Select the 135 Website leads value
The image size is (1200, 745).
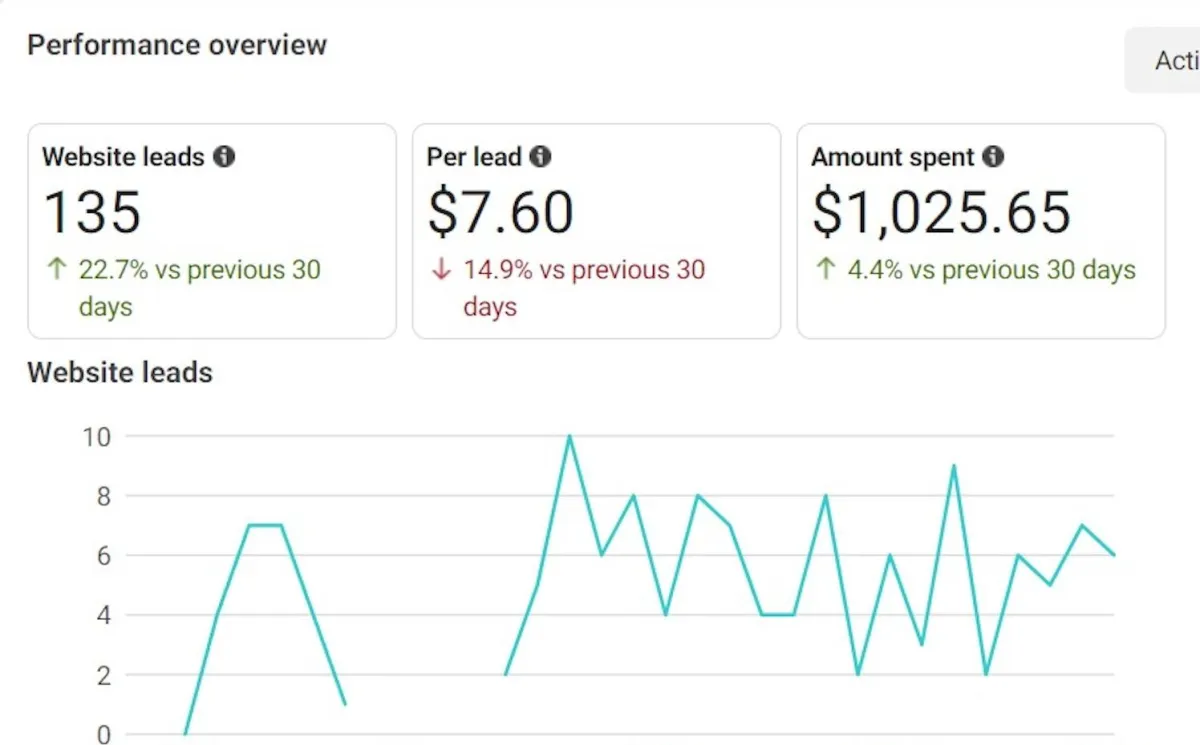pos(92,212)
